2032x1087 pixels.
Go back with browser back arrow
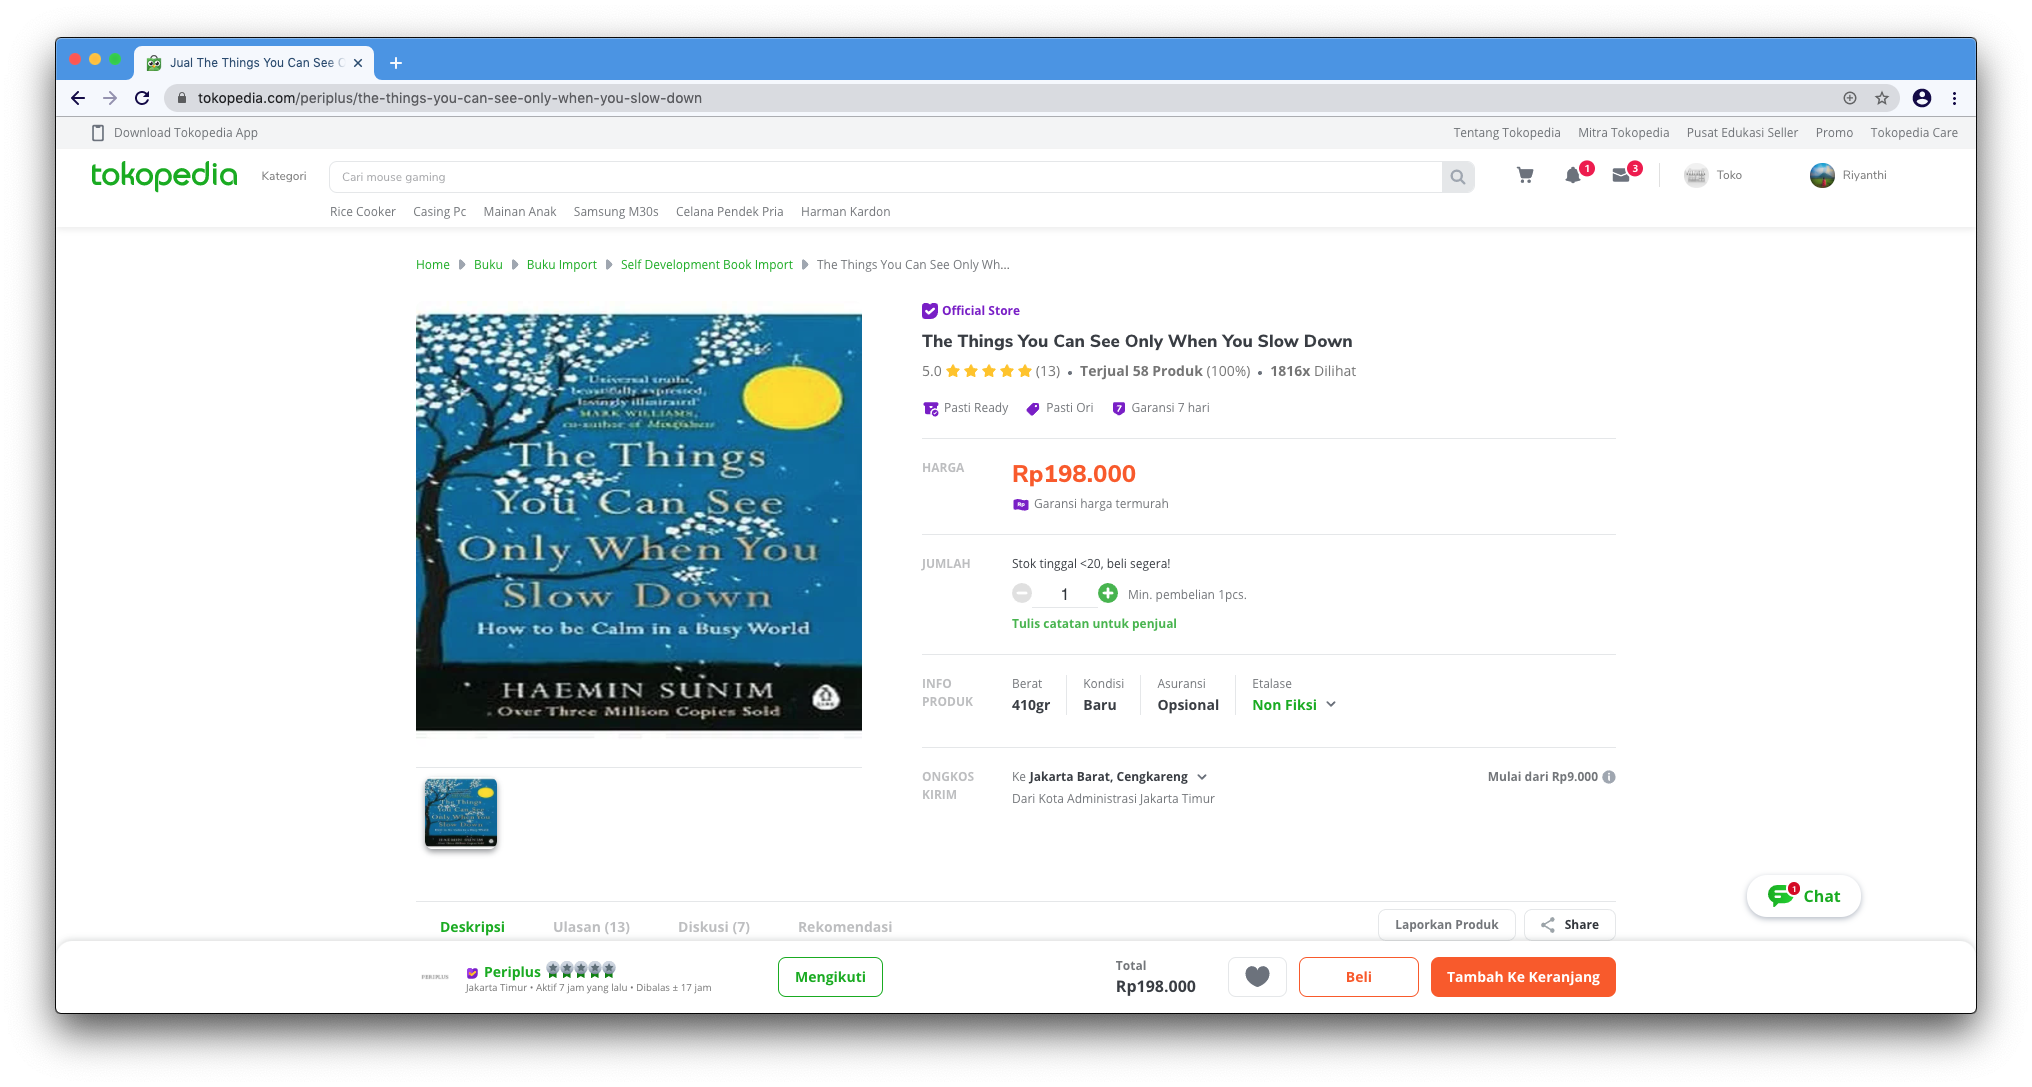pyautogui.click(x=78, y=98)
